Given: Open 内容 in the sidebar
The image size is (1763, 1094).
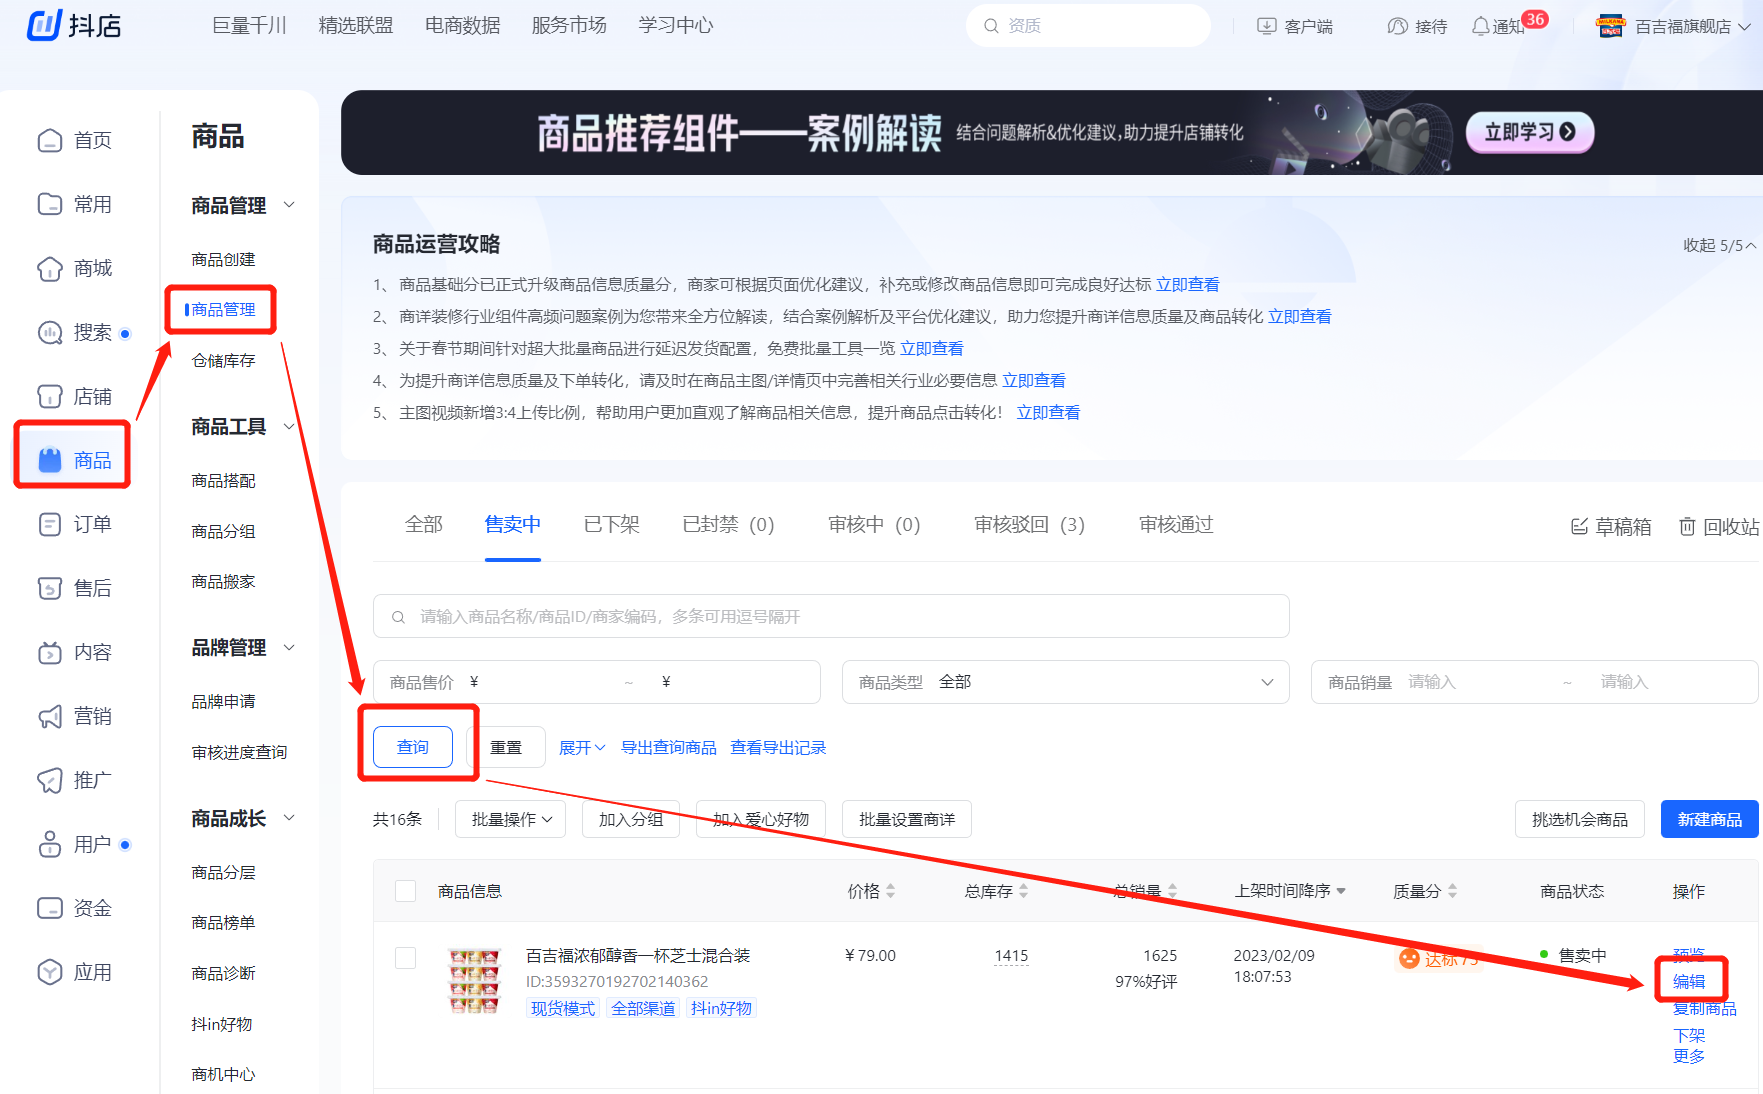Looking at the screenshot, I should point(74,652).
